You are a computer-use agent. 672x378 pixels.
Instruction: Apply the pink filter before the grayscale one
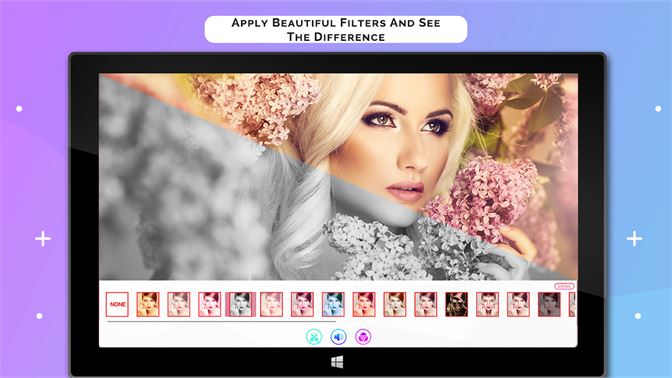(210, 304)
